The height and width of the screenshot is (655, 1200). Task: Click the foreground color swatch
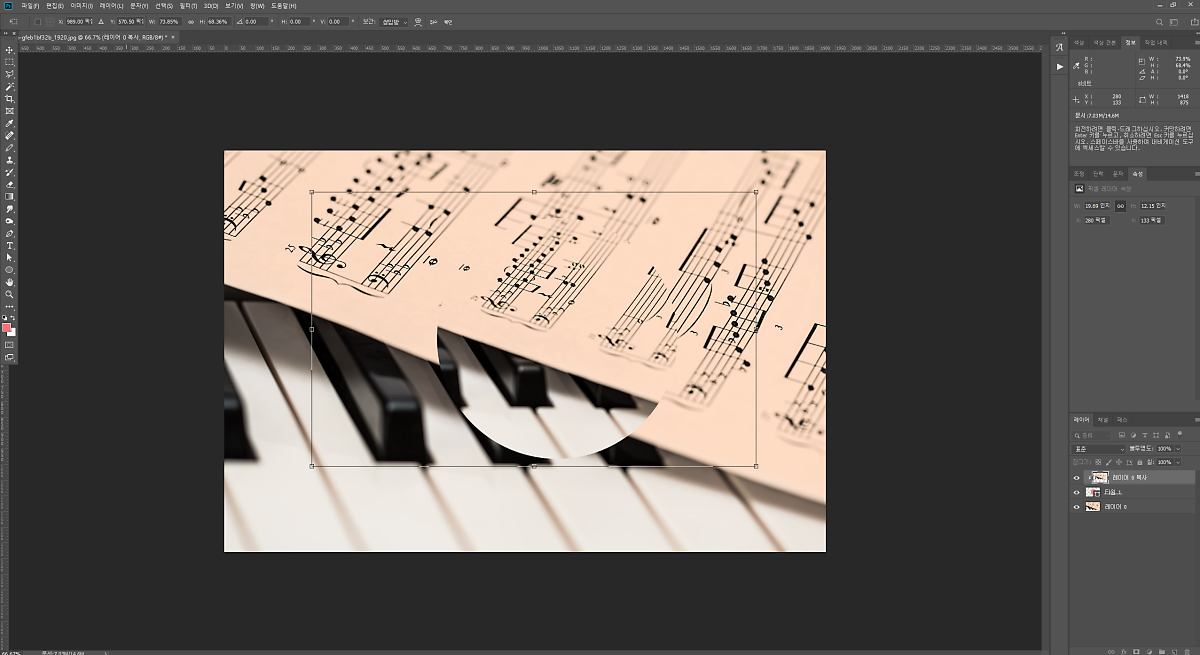point(7,327)
